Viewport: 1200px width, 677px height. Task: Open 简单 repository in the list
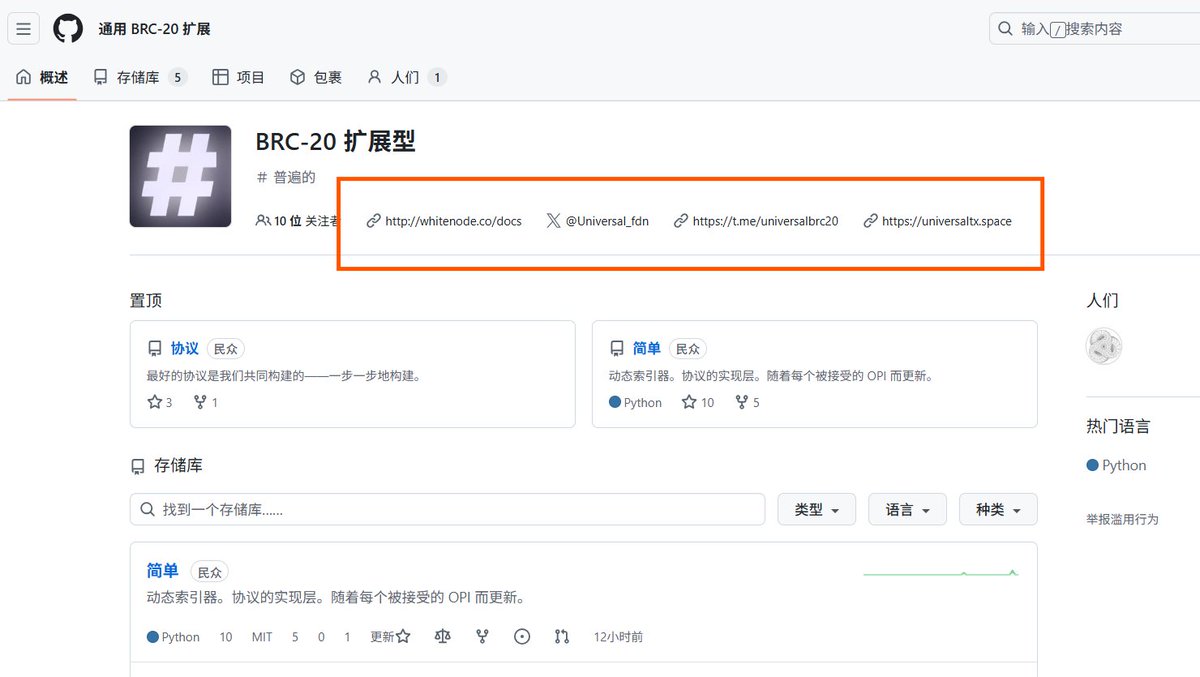point(163,570)
